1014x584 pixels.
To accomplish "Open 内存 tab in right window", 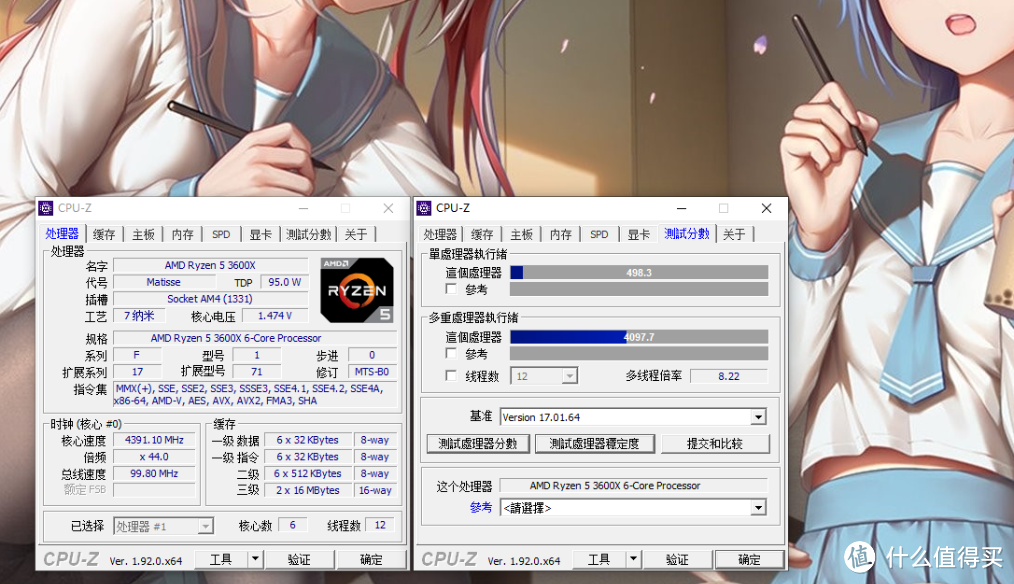I will click(561, 234).
